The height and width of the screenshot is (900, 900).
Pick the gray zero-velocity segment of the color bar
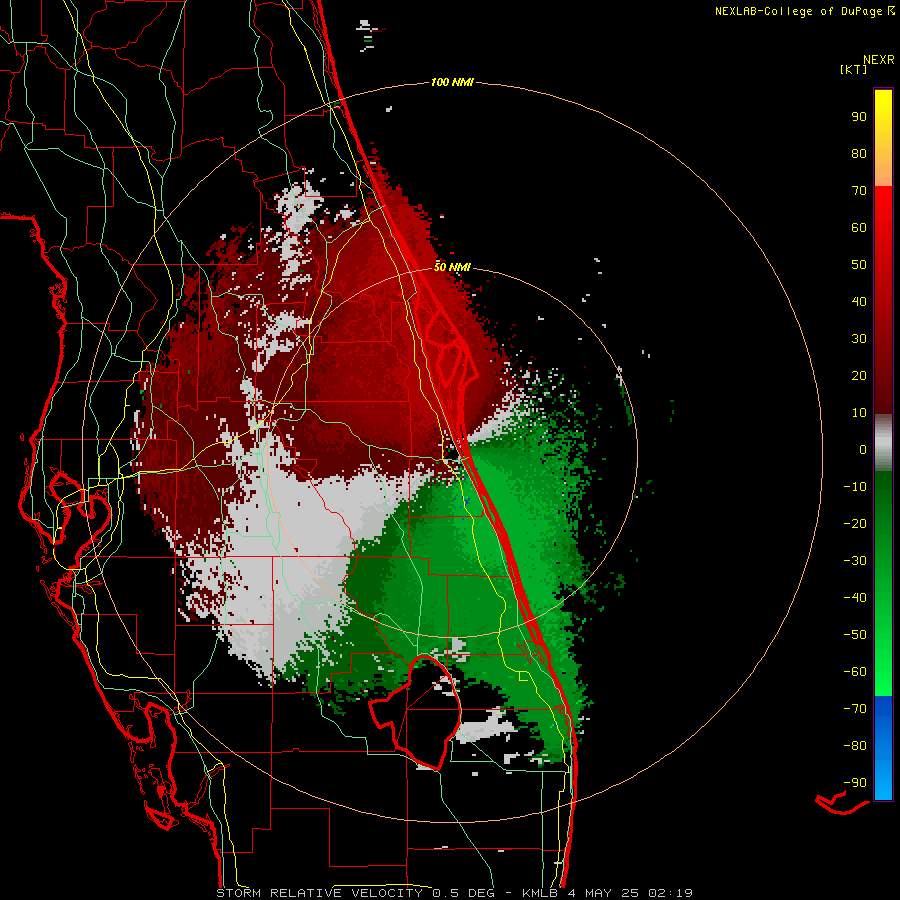point(883,443)
